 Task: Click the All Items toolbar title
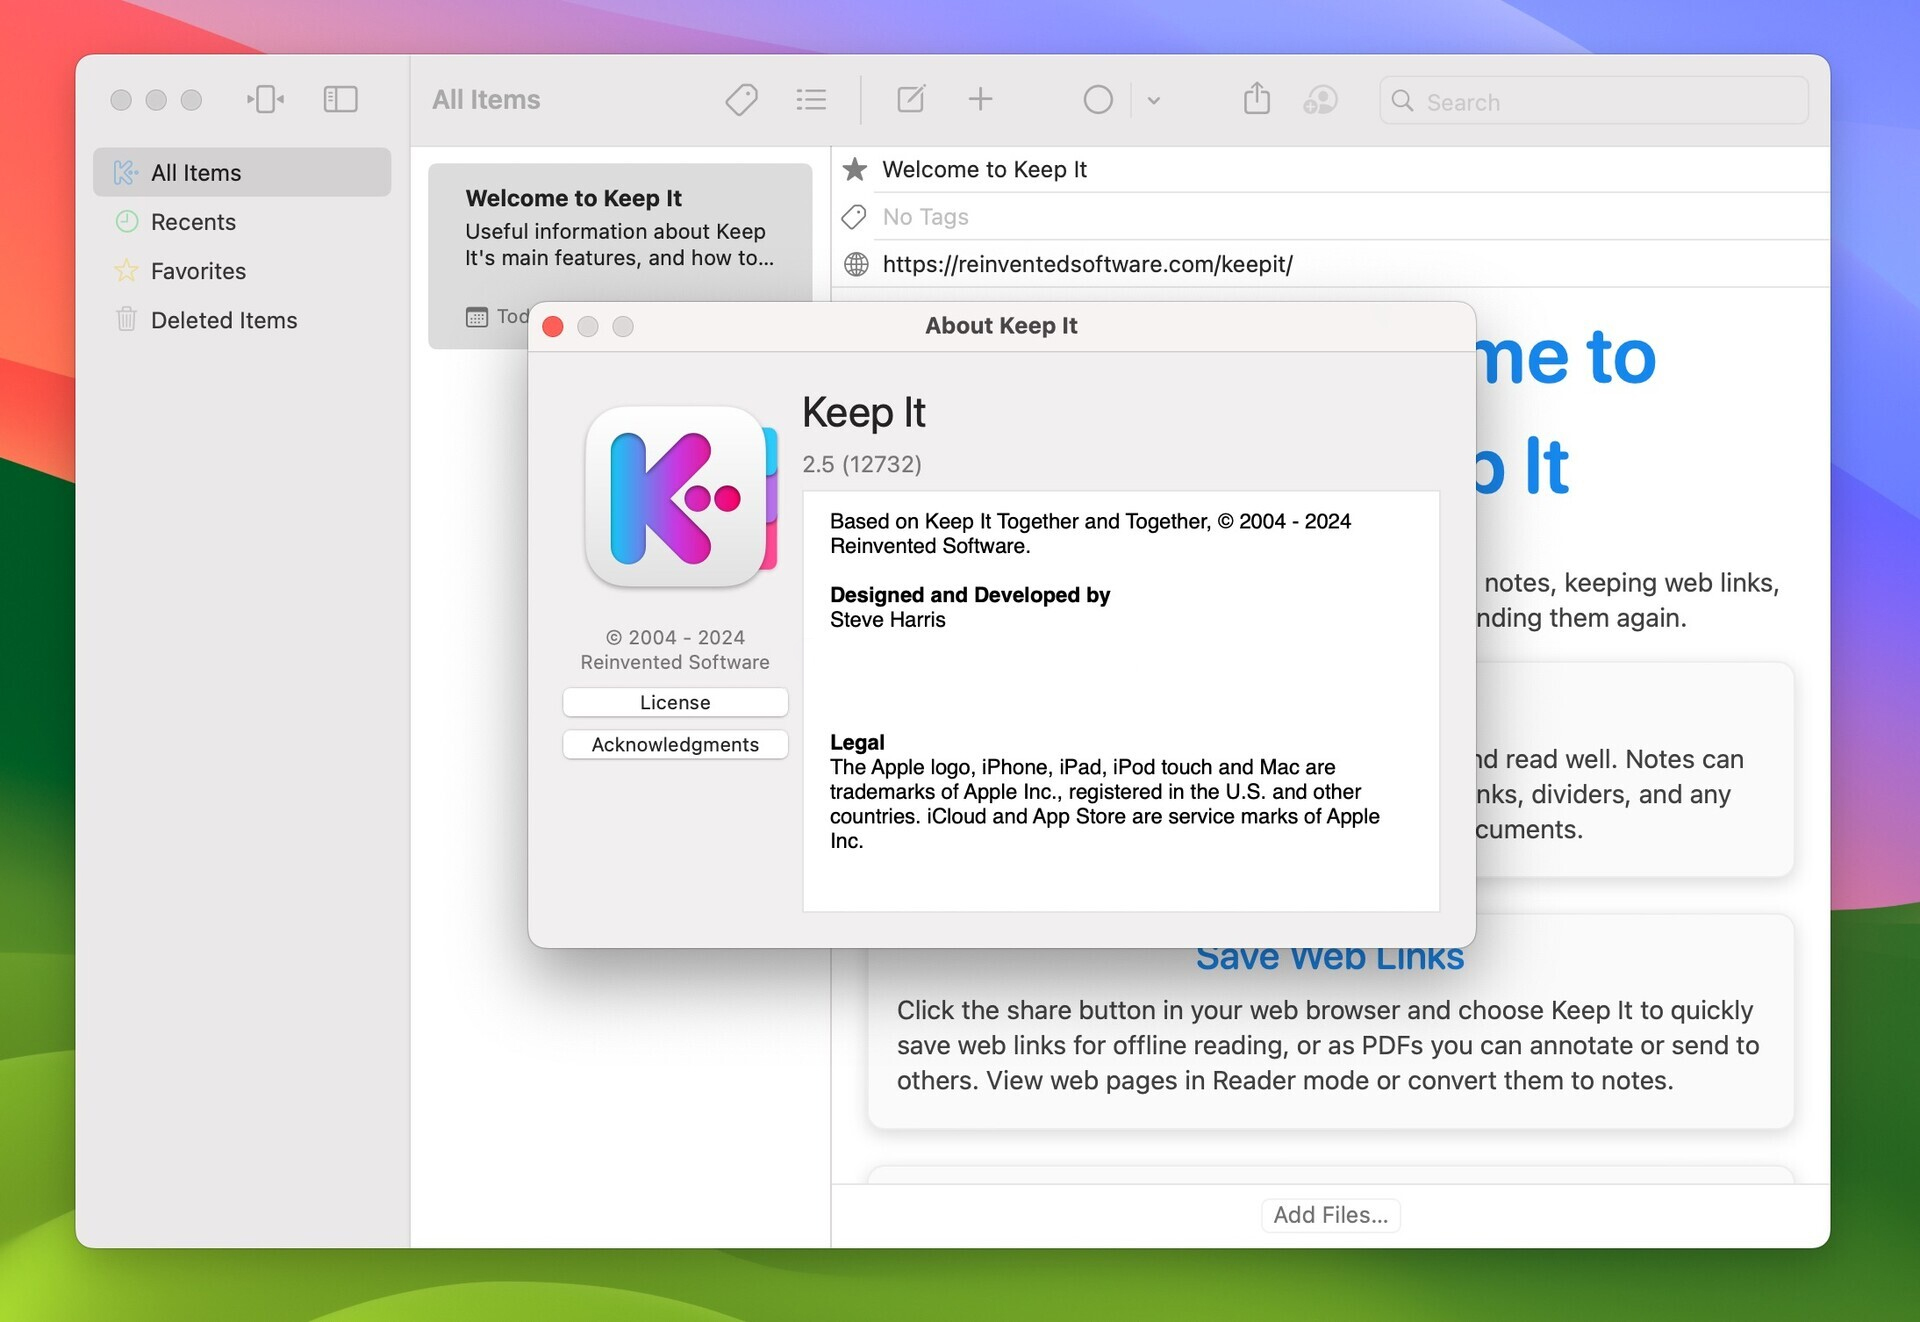pos(486,100)
